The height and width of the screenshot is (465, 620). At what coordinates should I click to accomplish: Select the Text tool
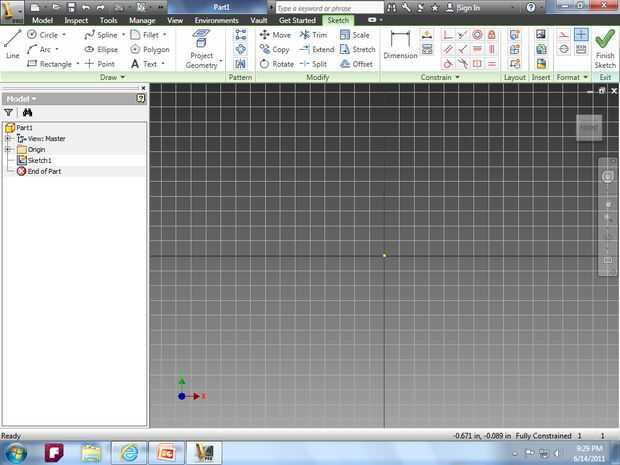144,64
